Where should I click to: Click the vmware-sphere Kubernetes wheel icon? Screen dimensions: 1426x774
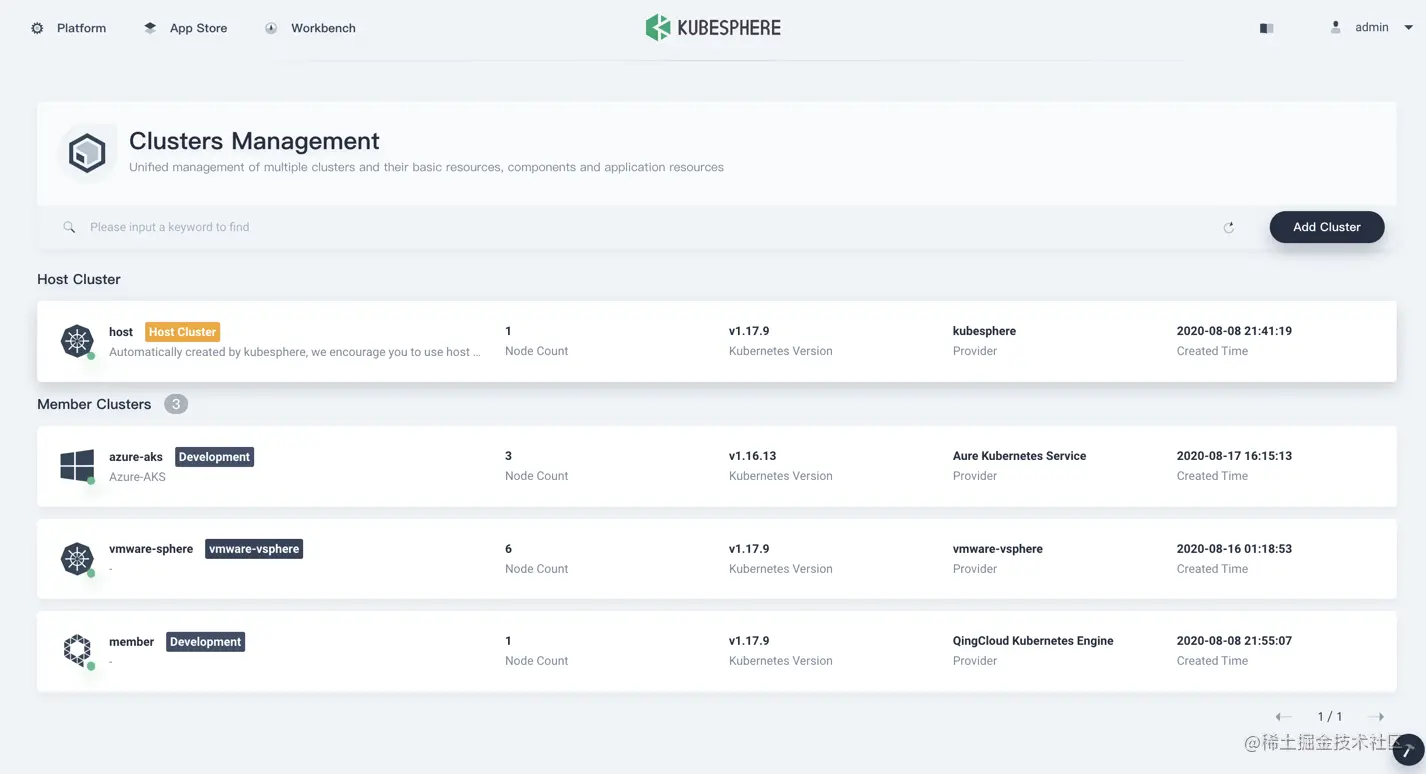[77, 559]
